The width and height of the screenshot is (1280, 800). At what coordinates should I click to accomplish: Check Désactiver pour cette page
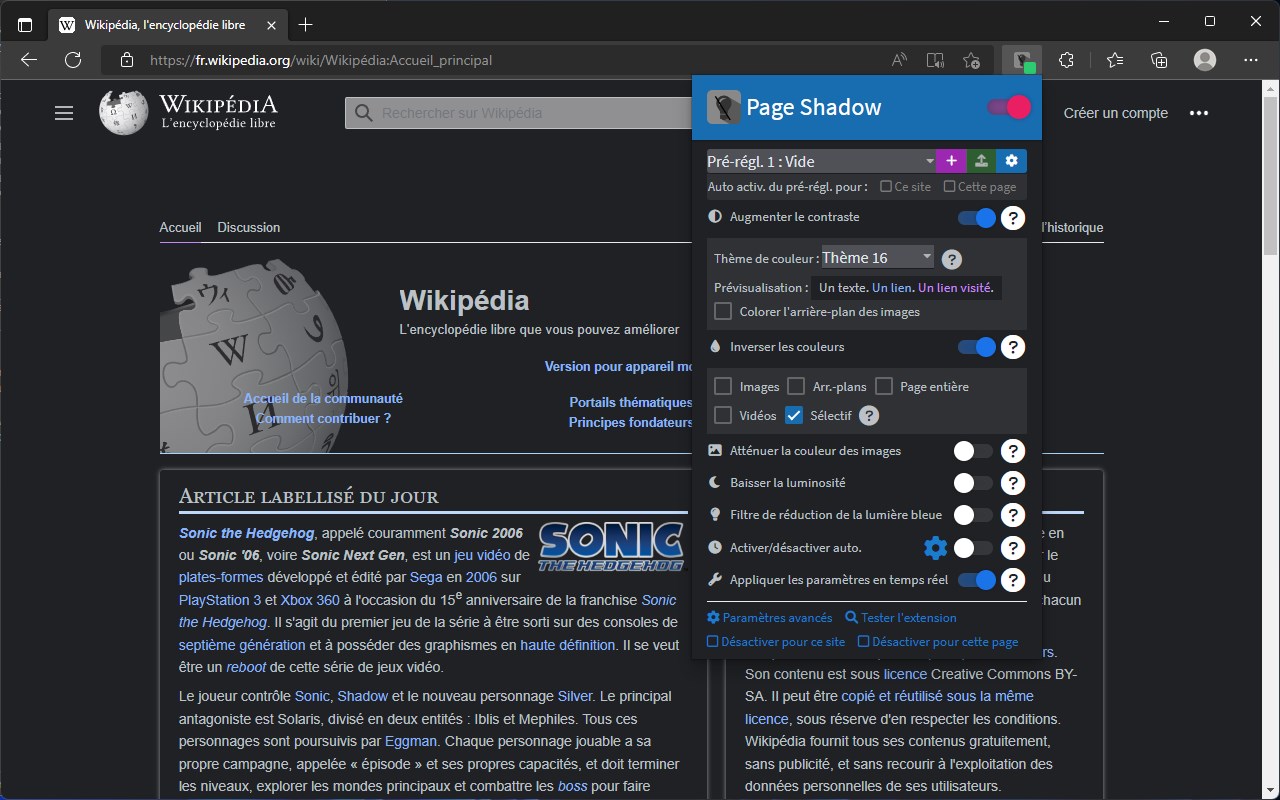click(863, 642)
